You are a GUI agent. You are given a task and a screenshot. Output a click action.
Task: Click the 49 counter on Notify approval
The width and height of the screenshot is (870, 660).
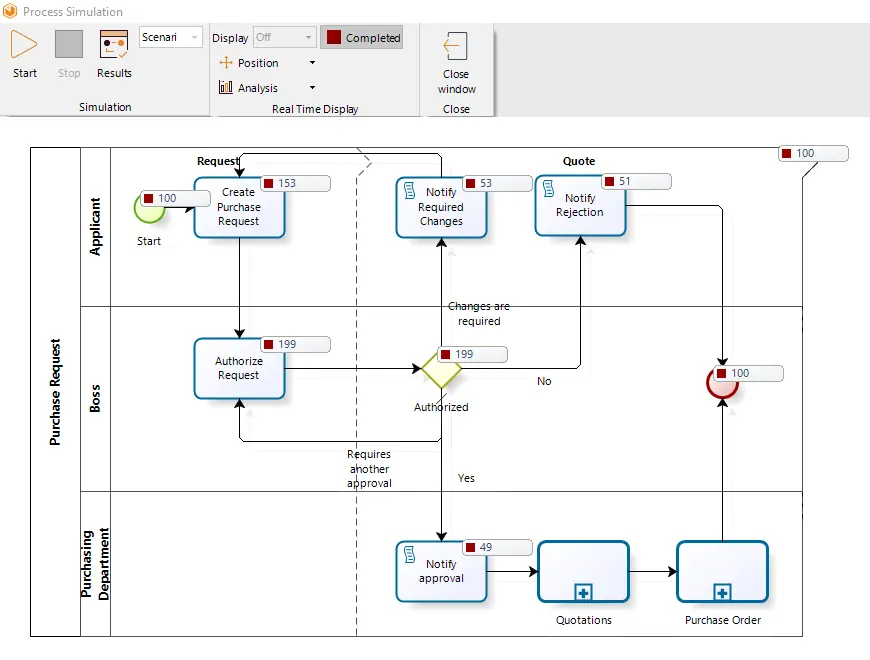coord(498,547)
